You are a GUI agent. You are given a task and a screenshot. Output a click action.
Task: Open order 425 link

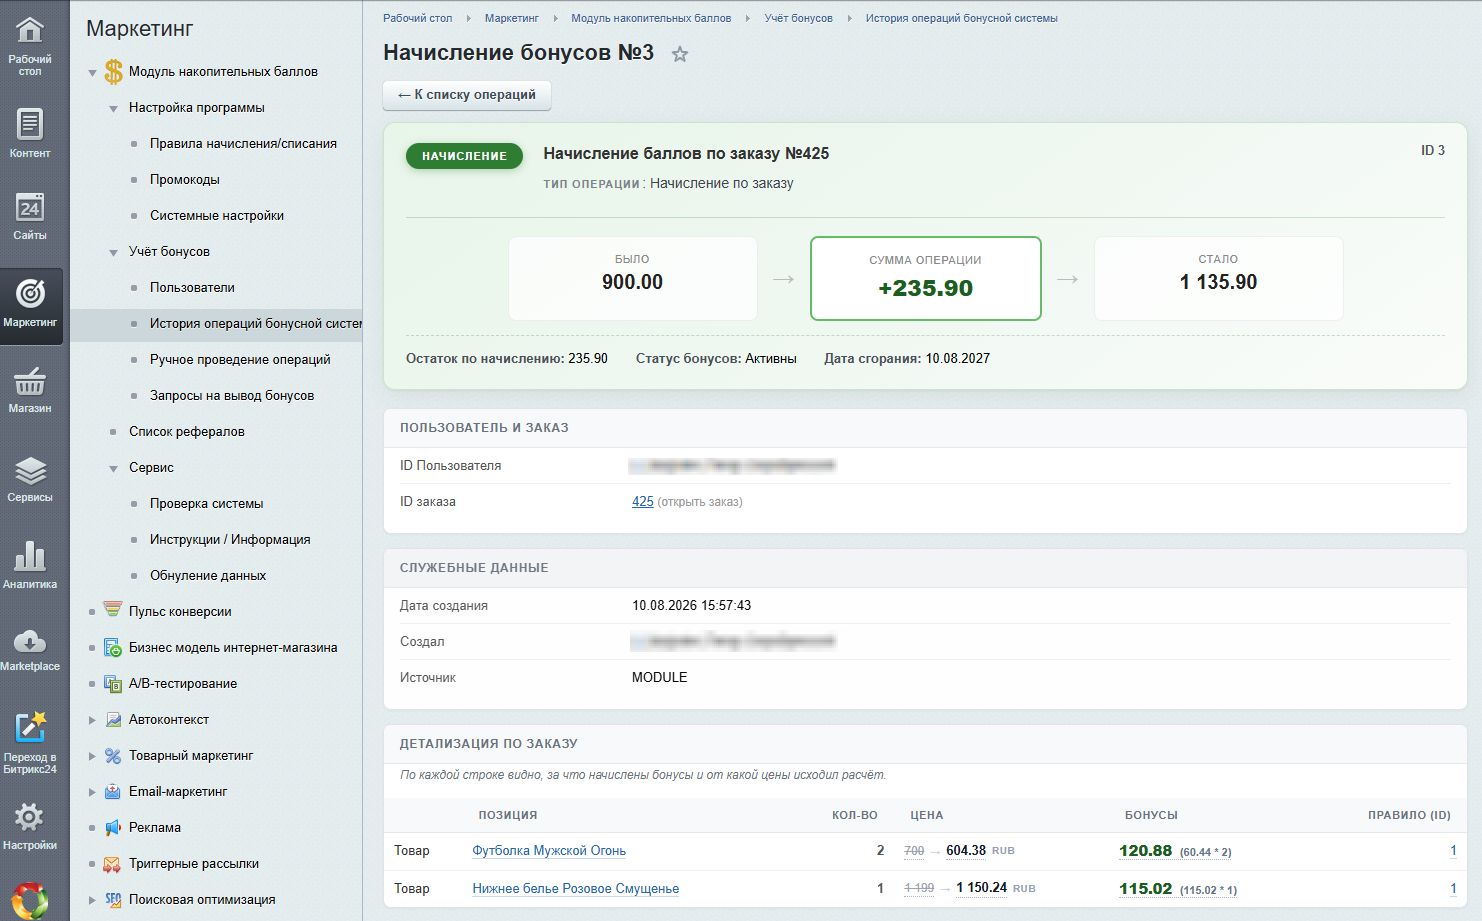643,501
